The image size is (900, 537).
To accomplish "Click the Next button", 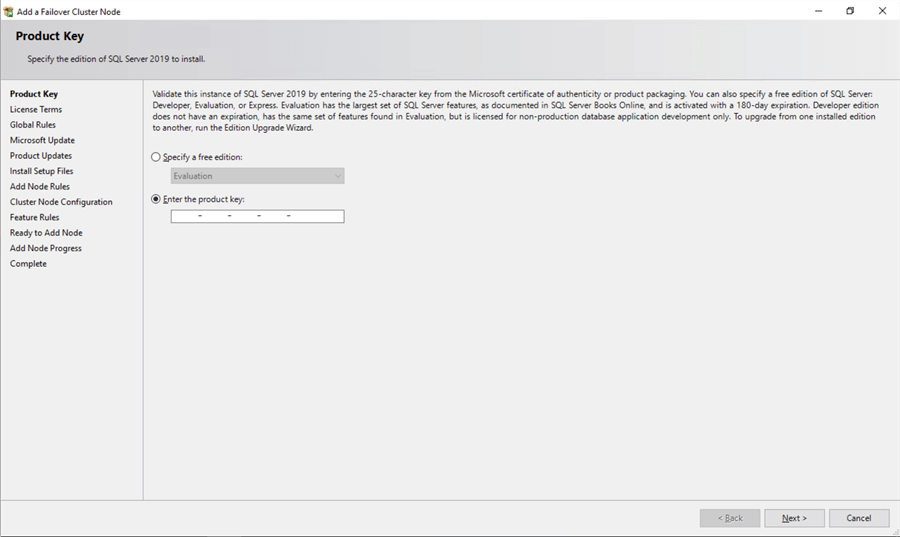I will pos(794,518).
